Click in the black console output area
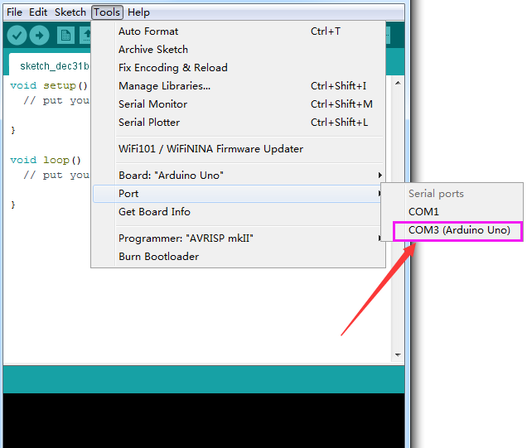This screenshot has width=527, height=448. [204, 420]
